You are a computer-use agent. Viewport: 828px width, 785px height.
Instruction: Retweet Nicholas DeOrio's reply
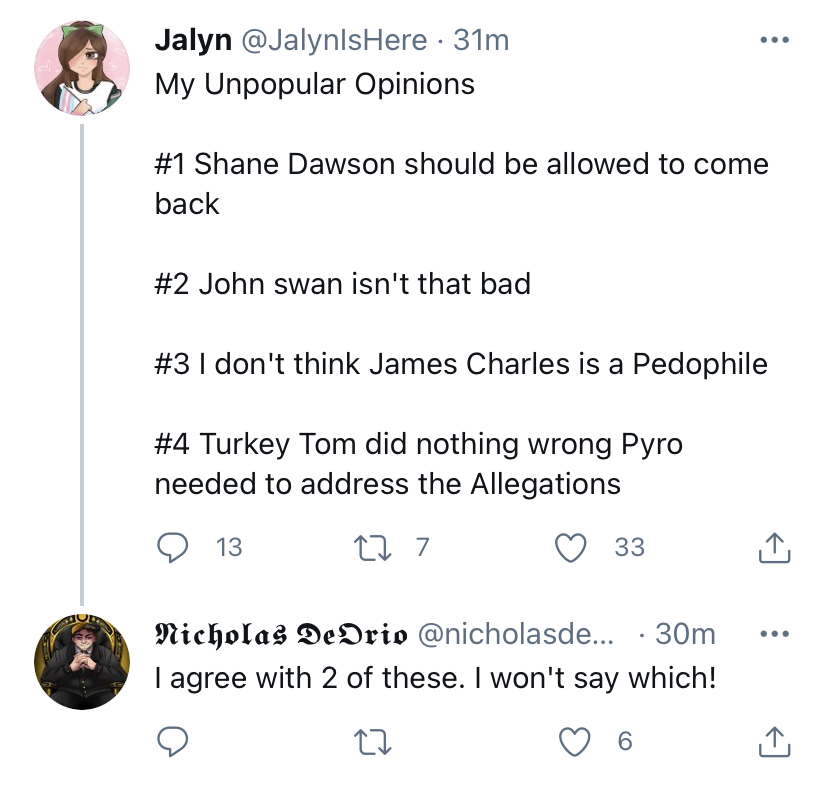[372, 741]
